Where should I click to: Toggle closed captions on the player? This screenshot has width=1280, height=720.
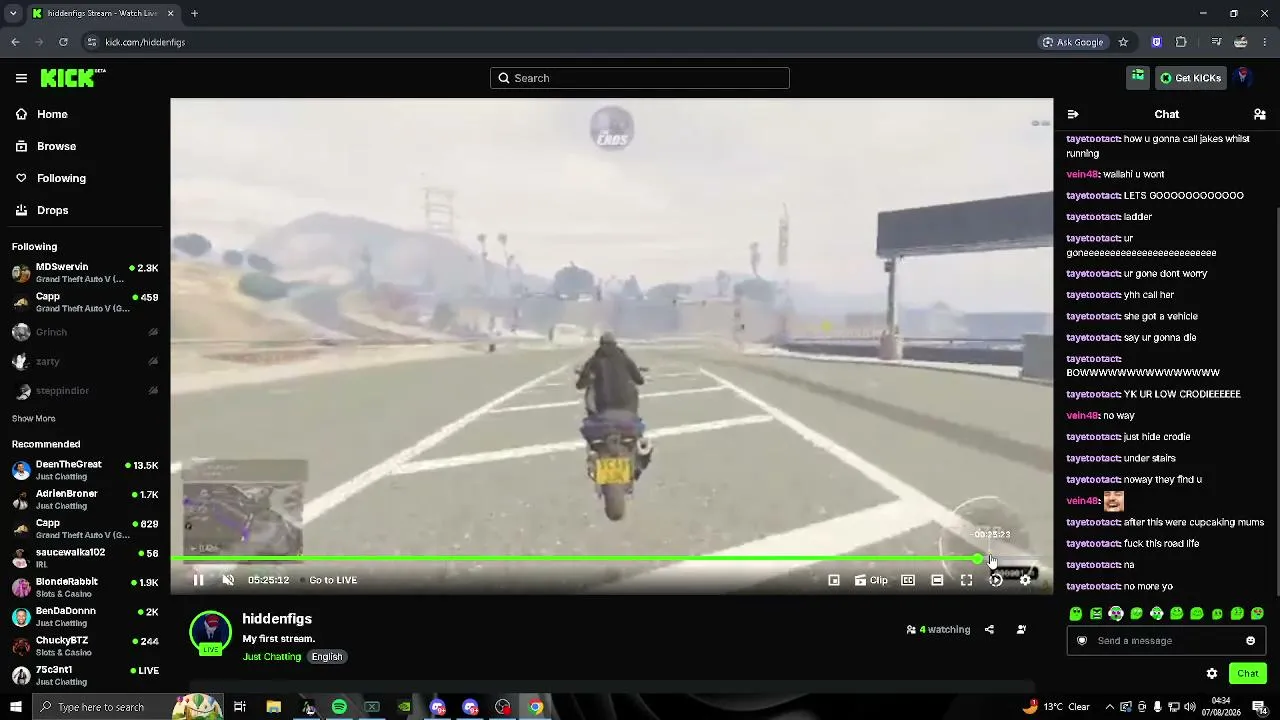pos(908,580)
